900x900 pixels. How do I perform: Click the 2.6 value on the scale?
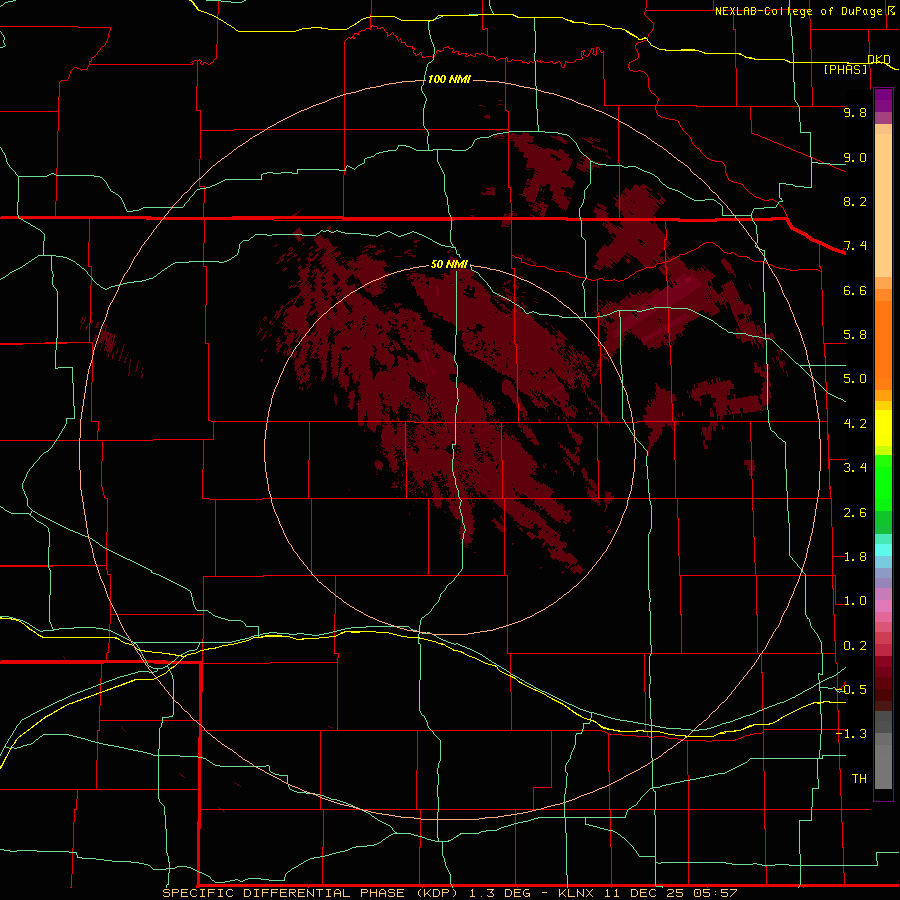(x=855, y=513)
